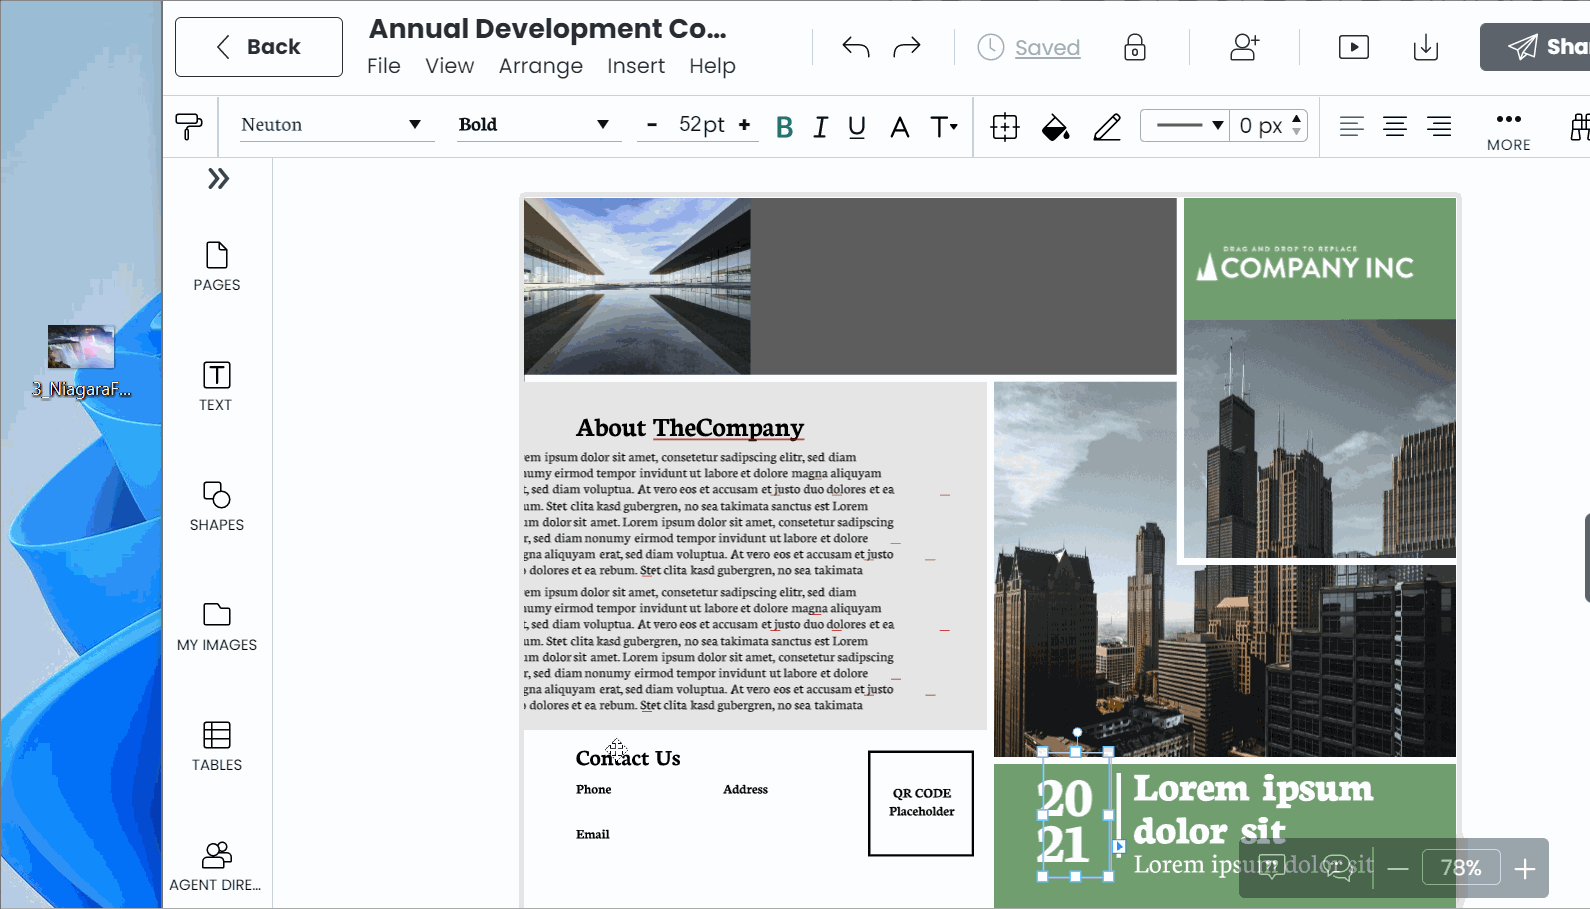Click the add collaborator icon
This screenshot has width=1590, height=909.
pyautogui.click(x=1245, y=47)
